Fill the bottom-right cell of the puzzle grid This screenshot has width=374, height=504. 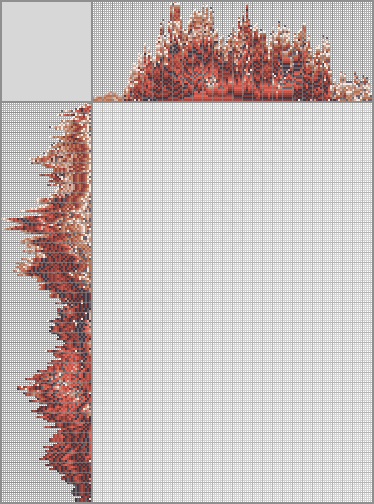[x=371, y=501]
